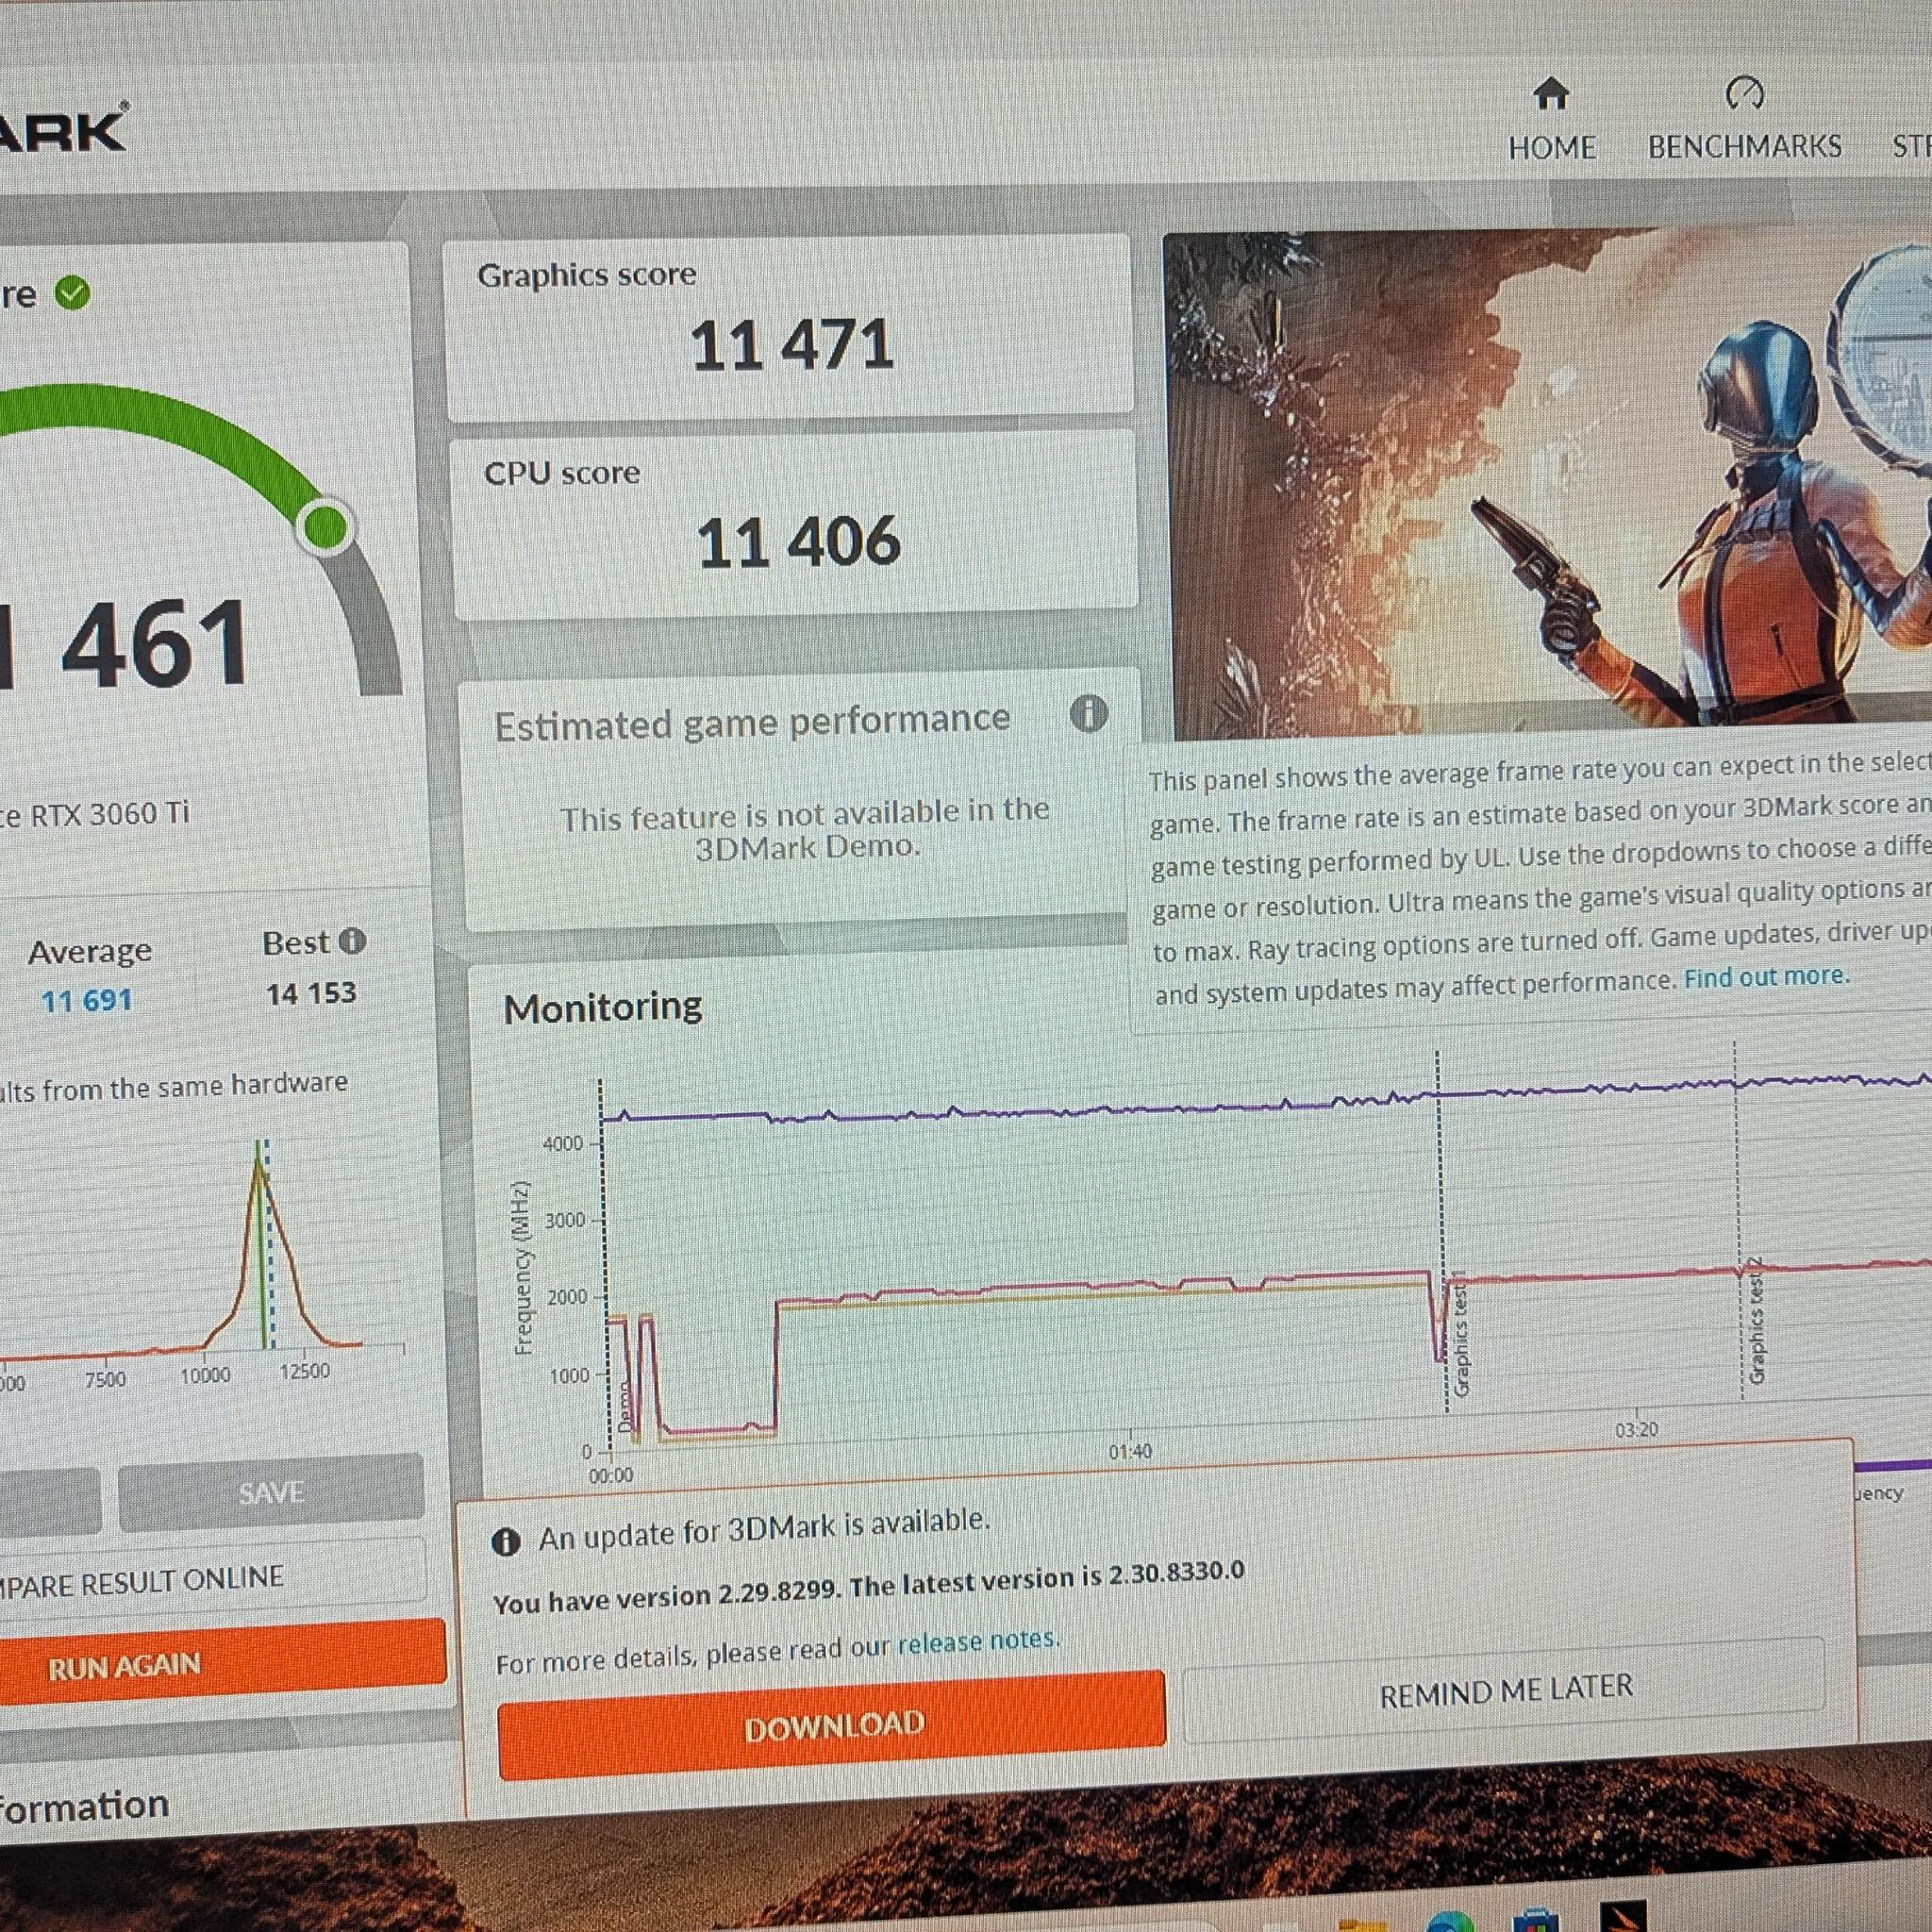Screen dimensions: 1932x1932
Task: Open the Estimated game performance info icon
Action: (x=1088, y=714)
